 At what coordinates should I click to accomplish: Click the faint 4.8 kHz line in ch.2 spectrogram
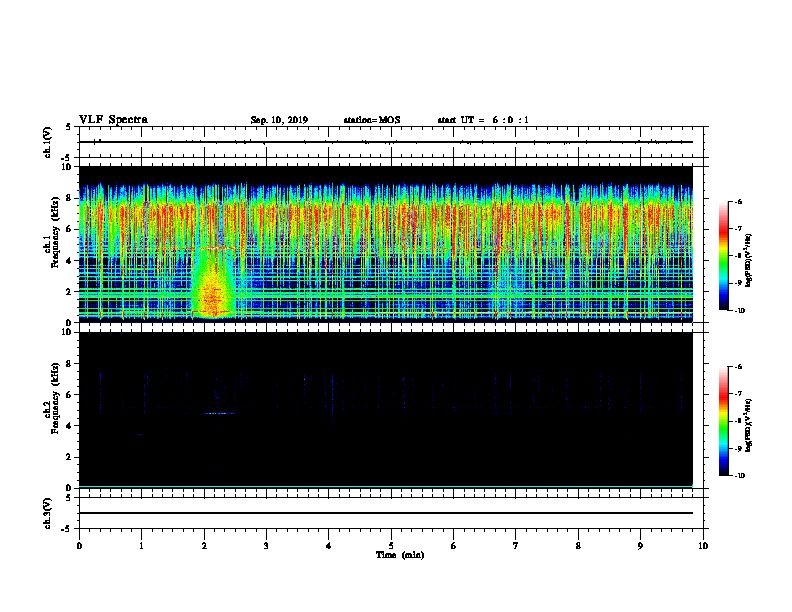point(219,414)
